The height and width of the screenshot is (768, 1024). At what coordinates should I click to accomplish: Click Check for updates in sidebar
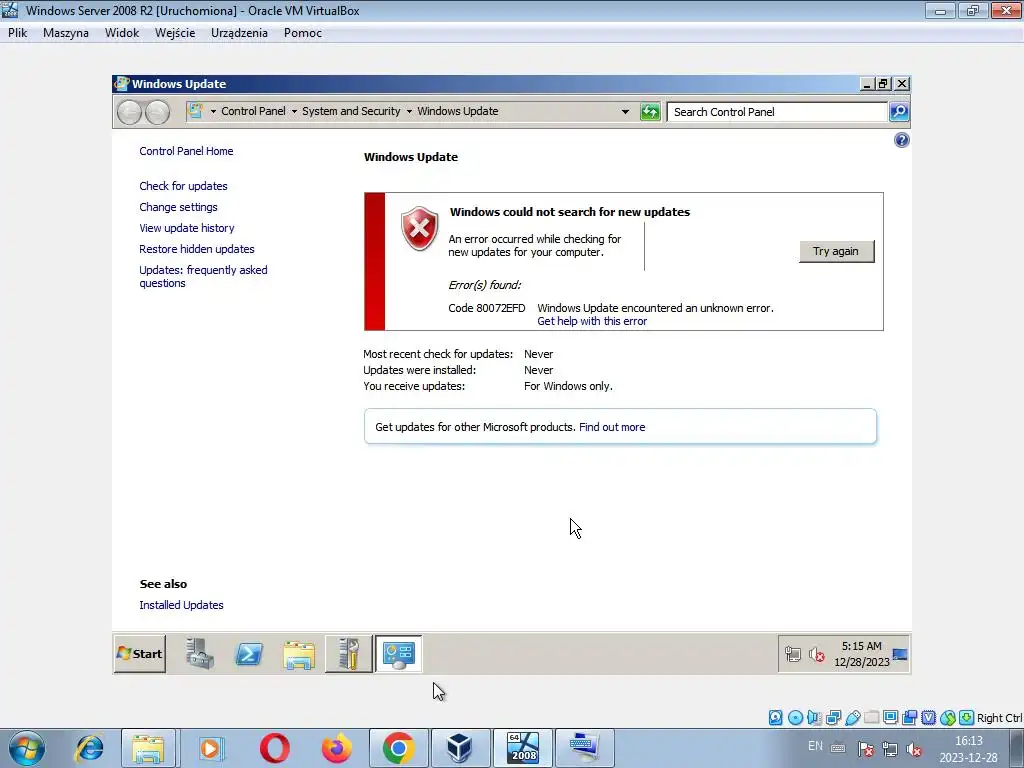point(184,186)
